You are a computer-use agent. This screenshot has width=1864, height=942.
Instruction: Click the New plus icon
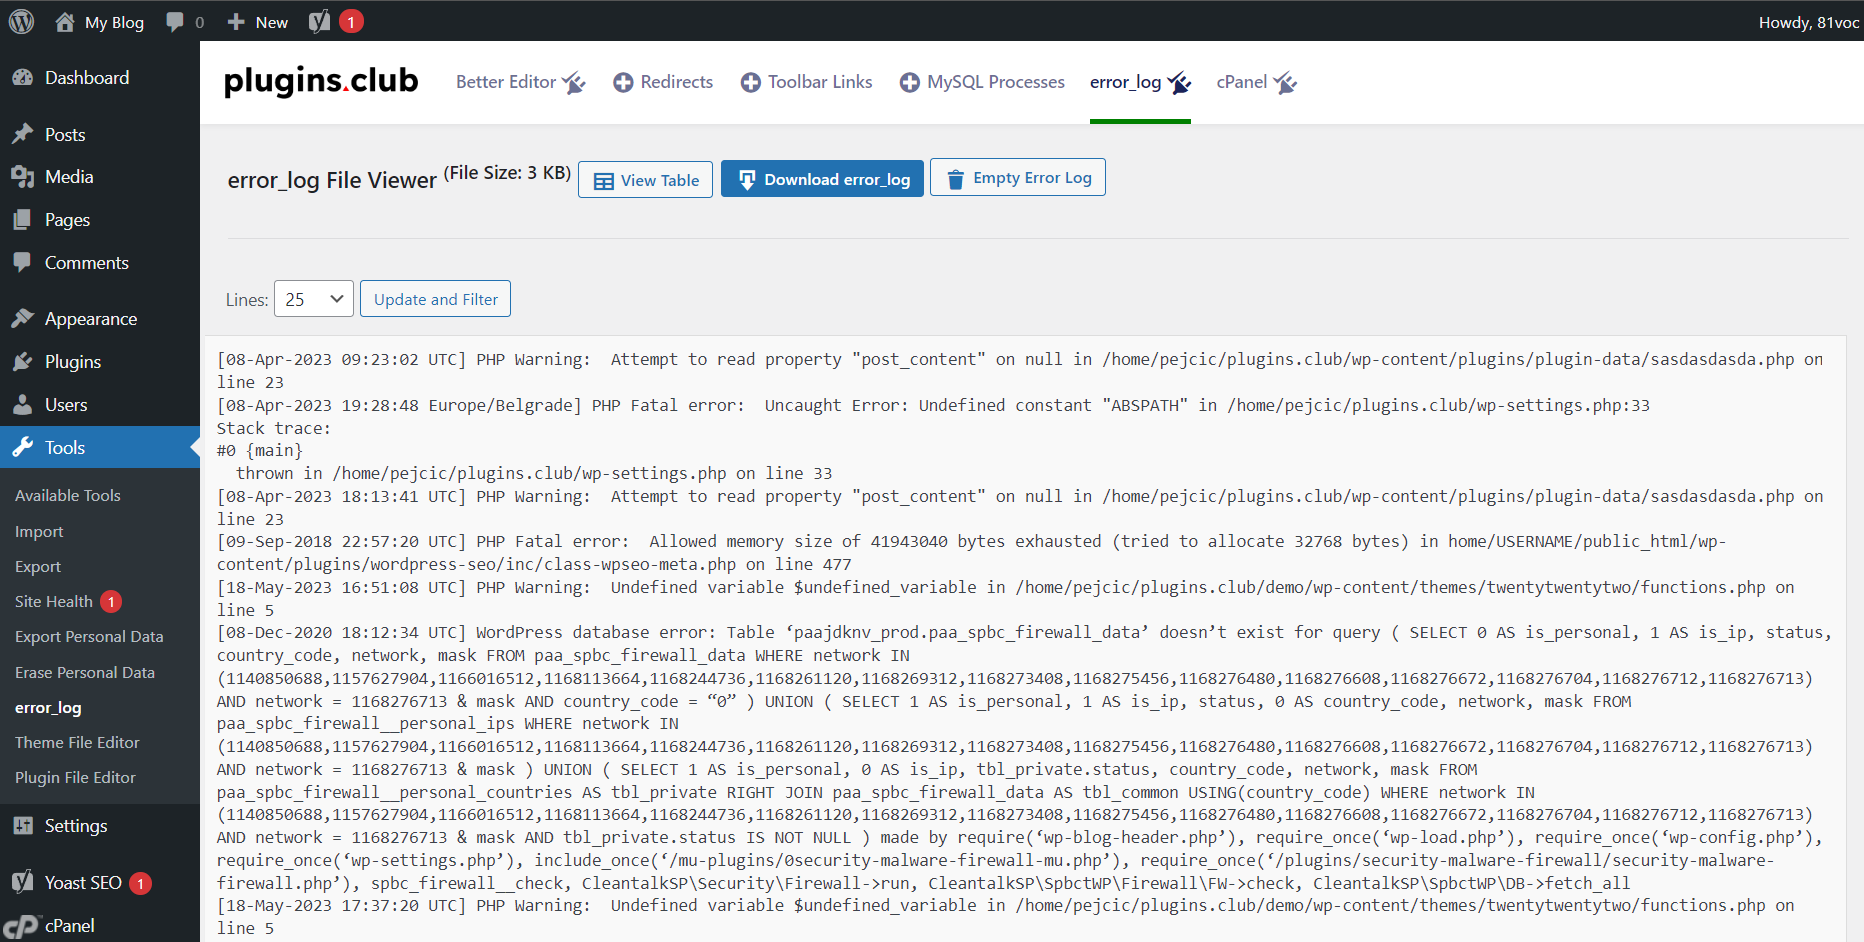[236, 22]
